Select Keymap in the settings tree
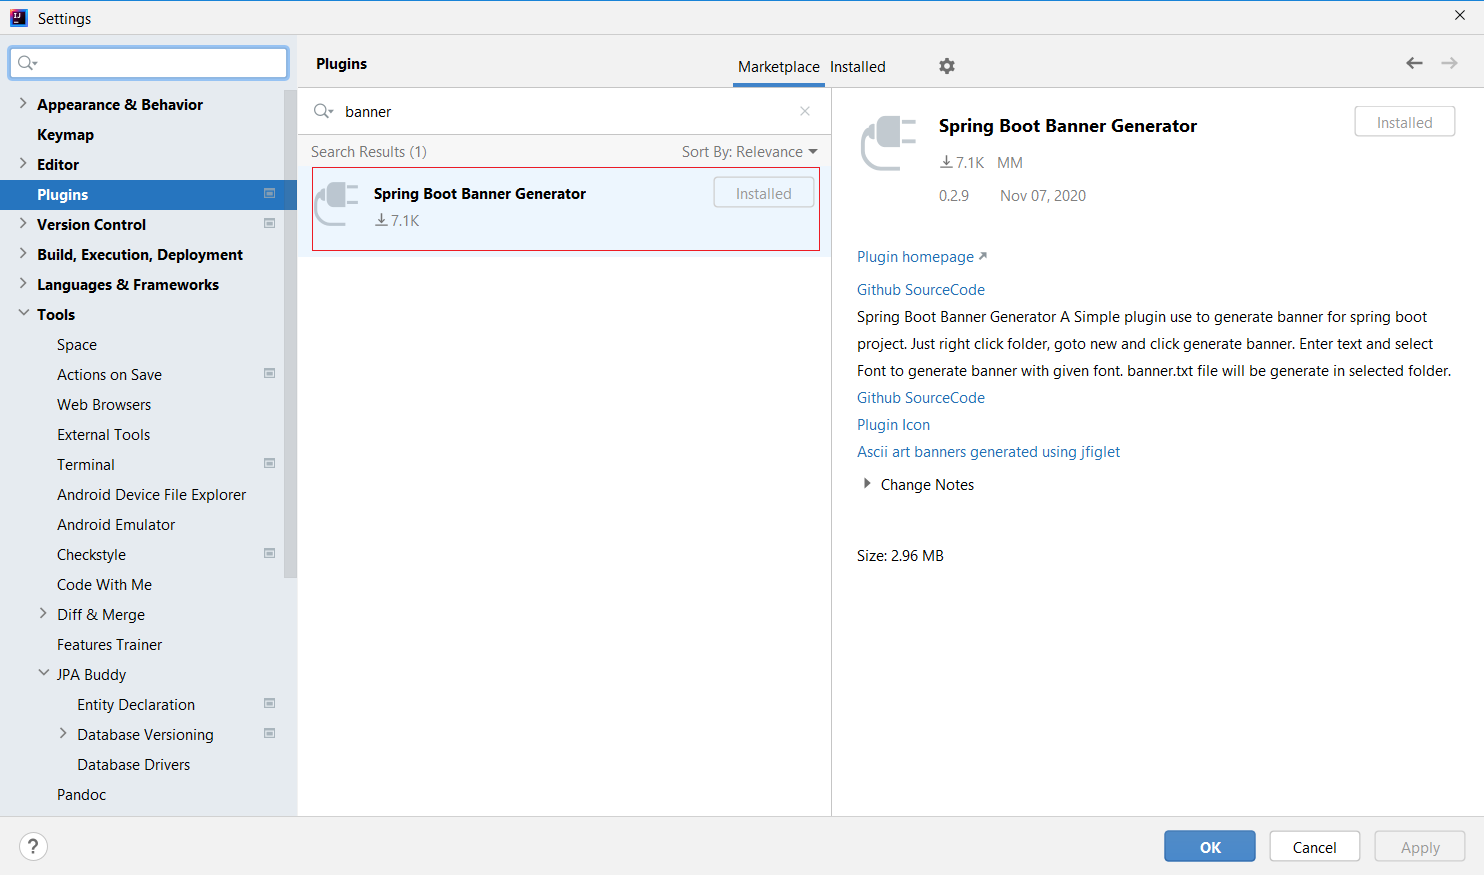This screenshot has height=875, width=1484. [65, 134]
